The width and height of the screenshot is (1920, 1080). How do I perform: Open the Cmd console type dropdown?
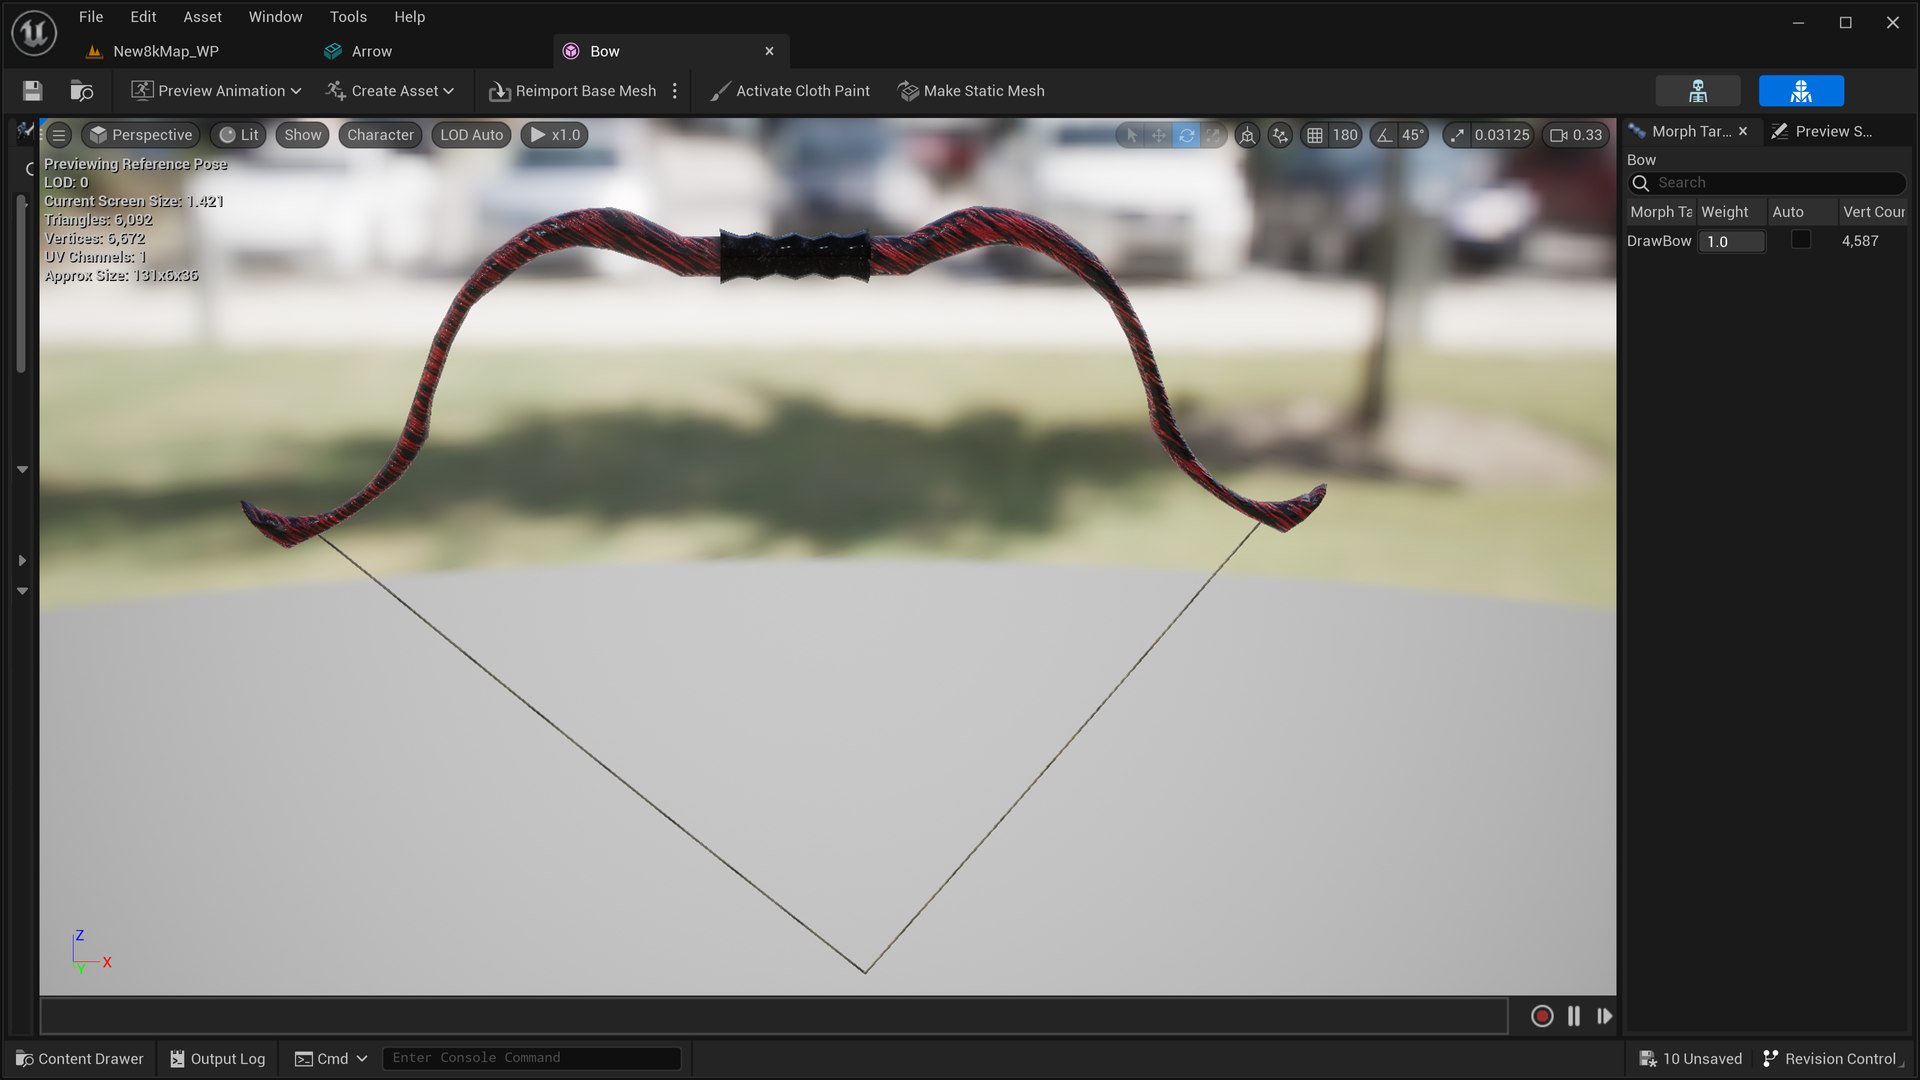(x=331, y=1058)
